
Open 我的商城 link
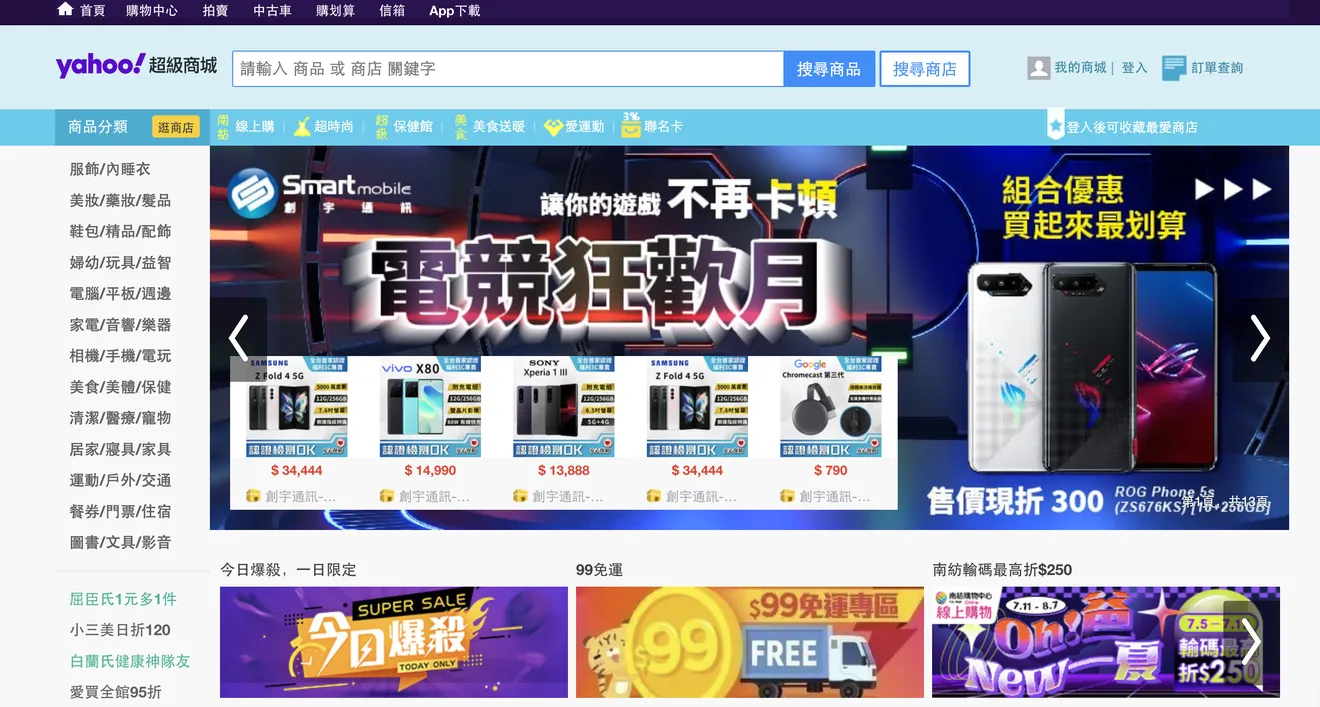pyautogui.click(x=1080, y=68)
